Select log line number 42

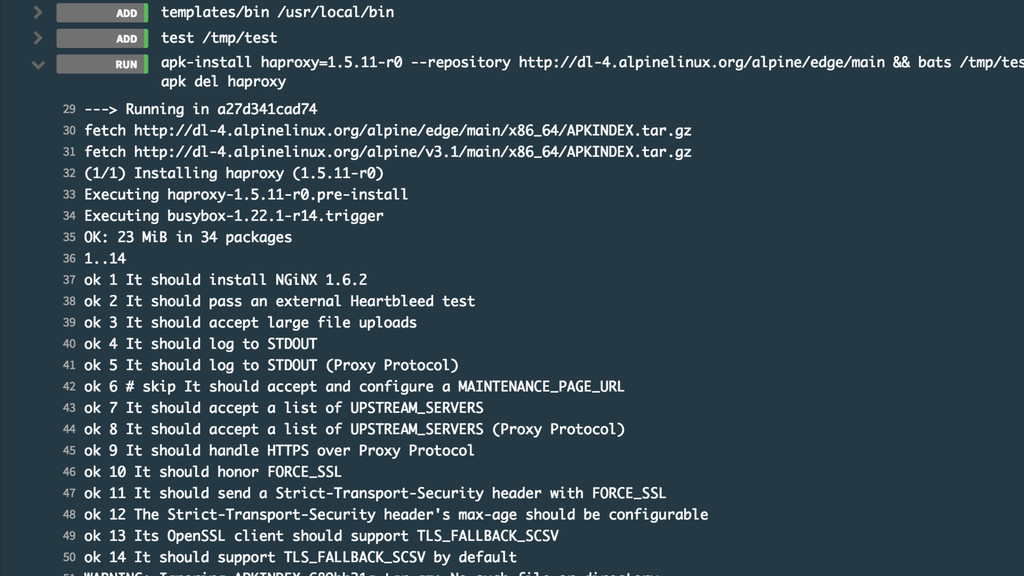pyautogui.click(x=69, y=387)
